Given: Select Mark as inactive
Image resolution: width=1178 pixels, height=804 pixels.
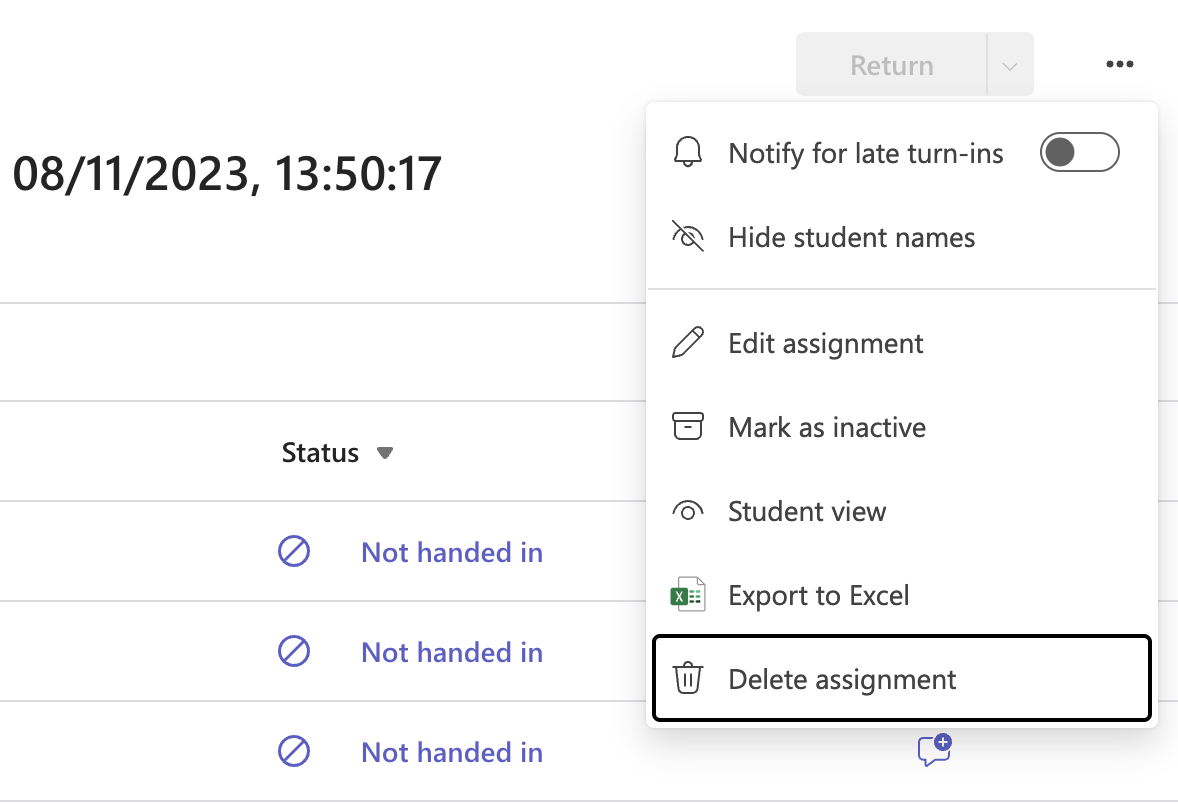Looking at the screenshot, I should point(826,427).
